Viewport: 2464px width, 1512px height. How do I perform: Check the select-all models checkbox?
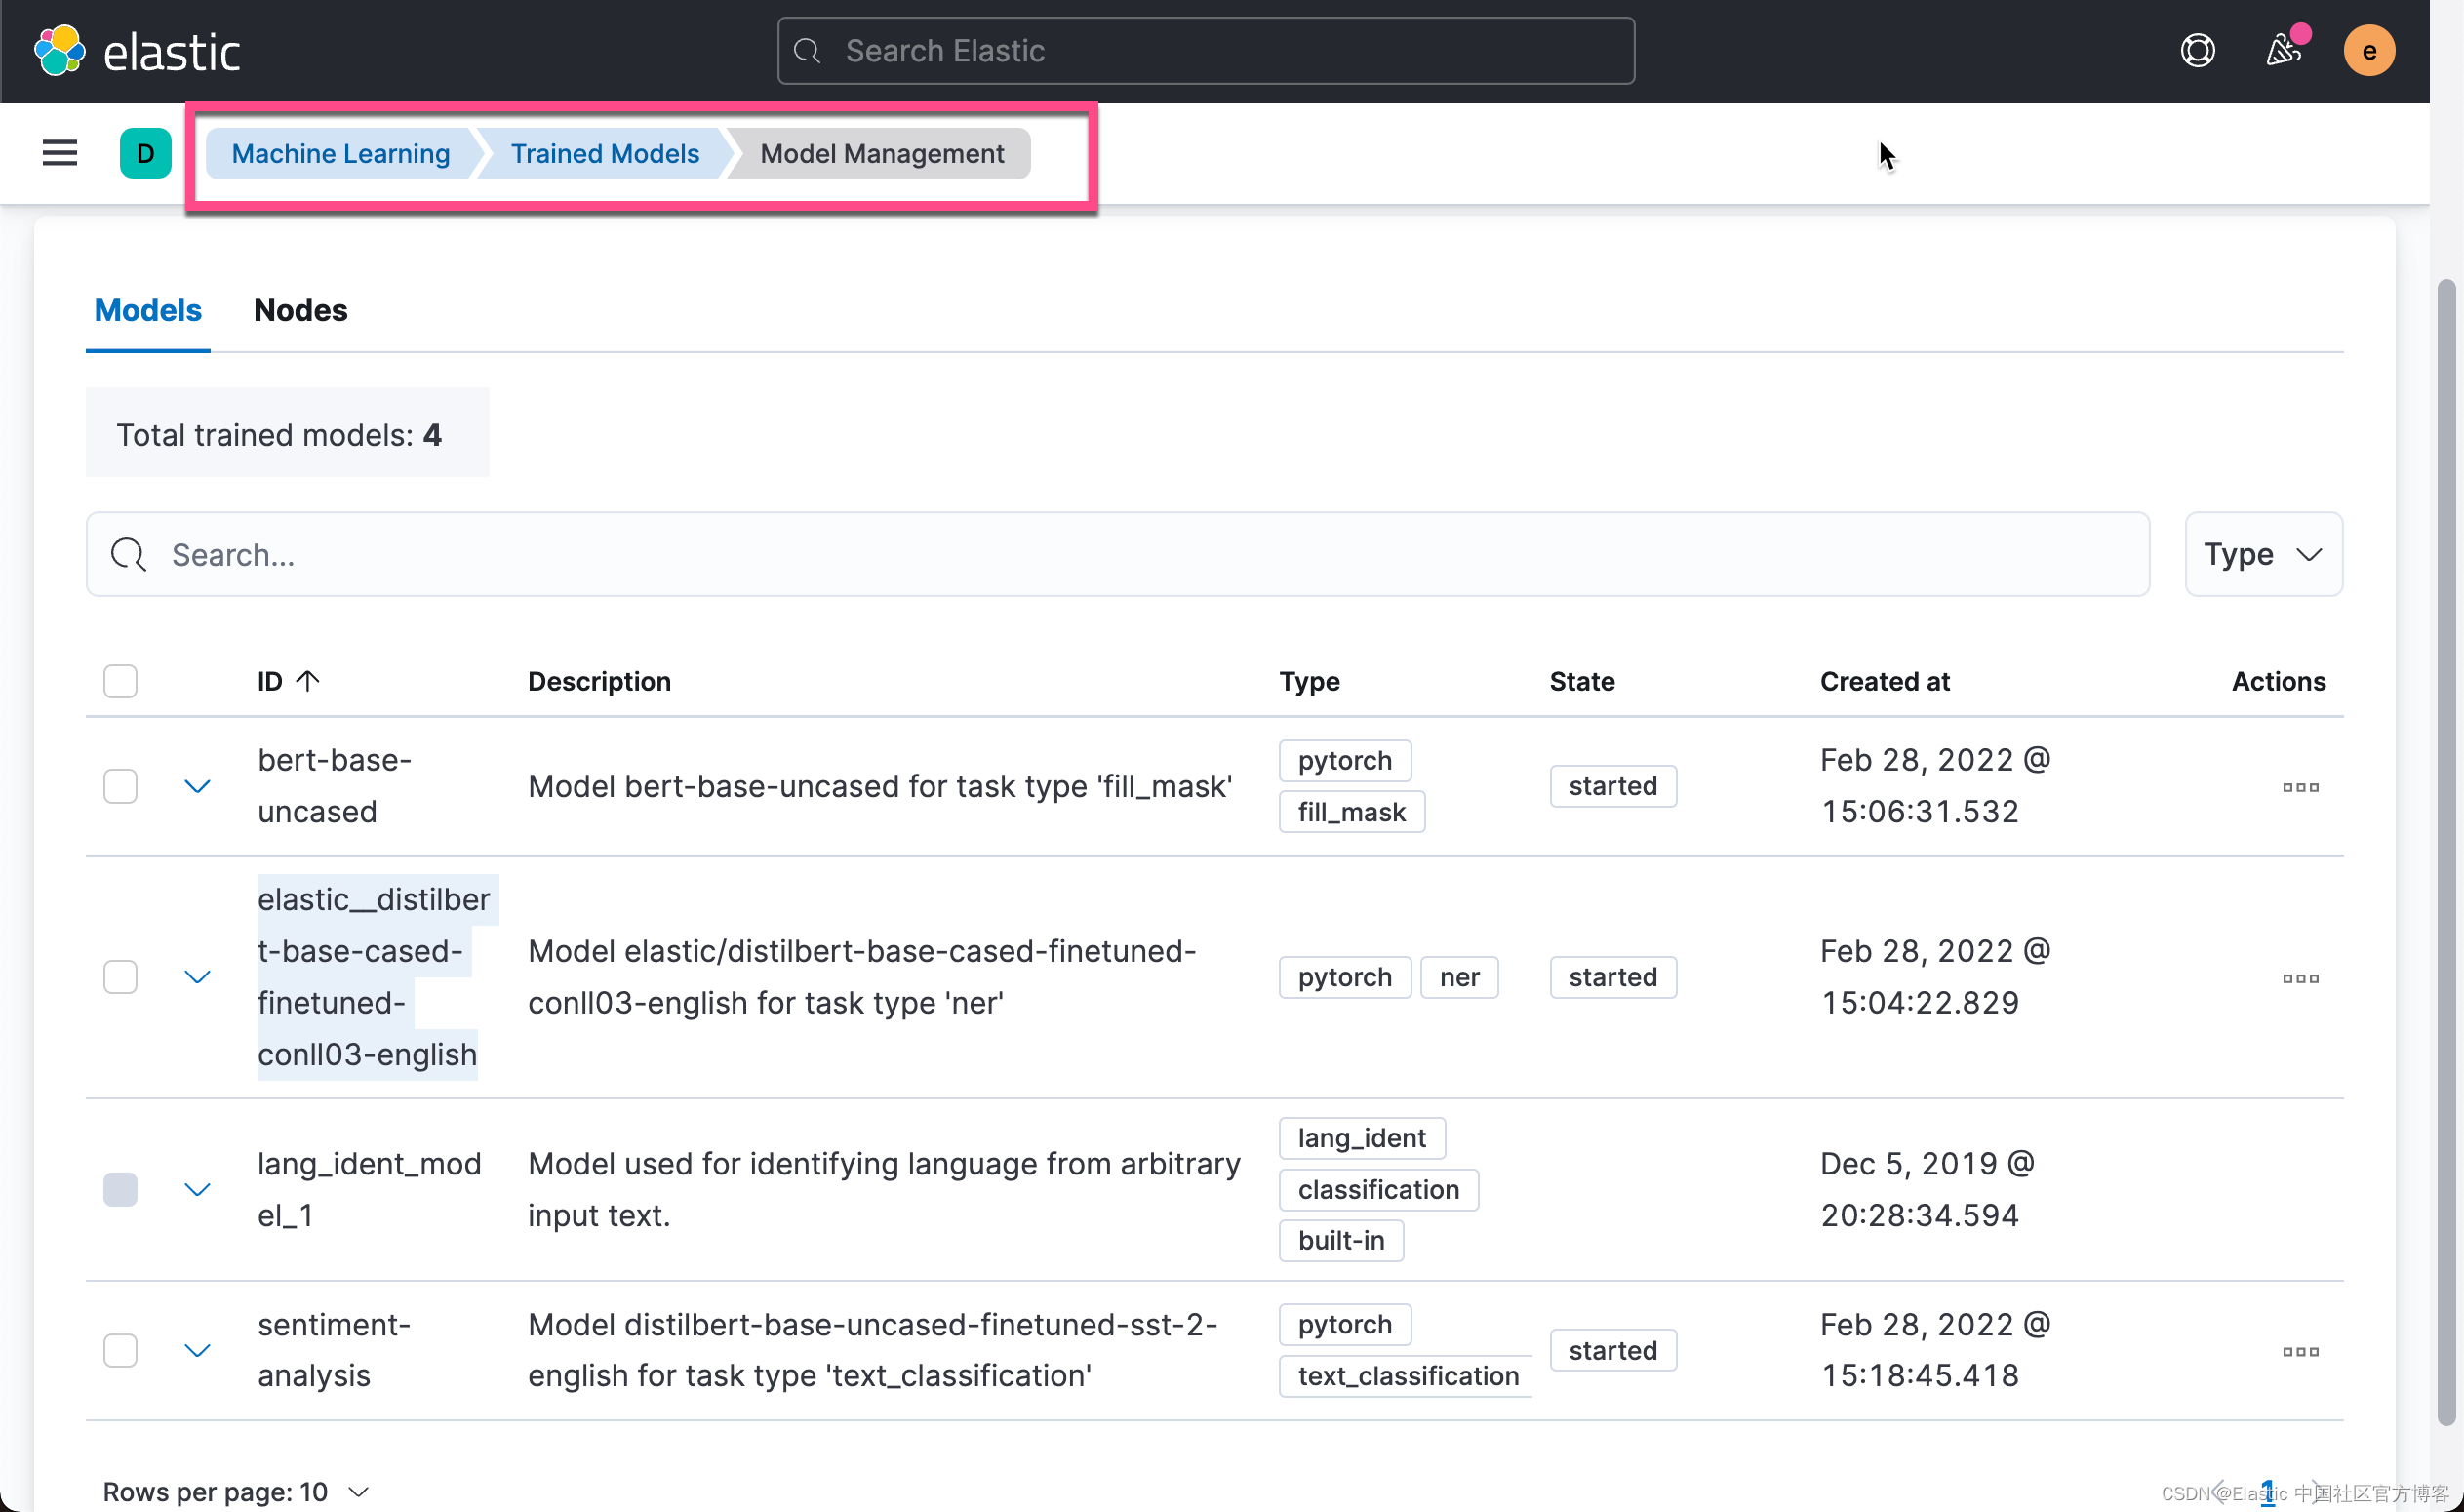coord(120,681)
